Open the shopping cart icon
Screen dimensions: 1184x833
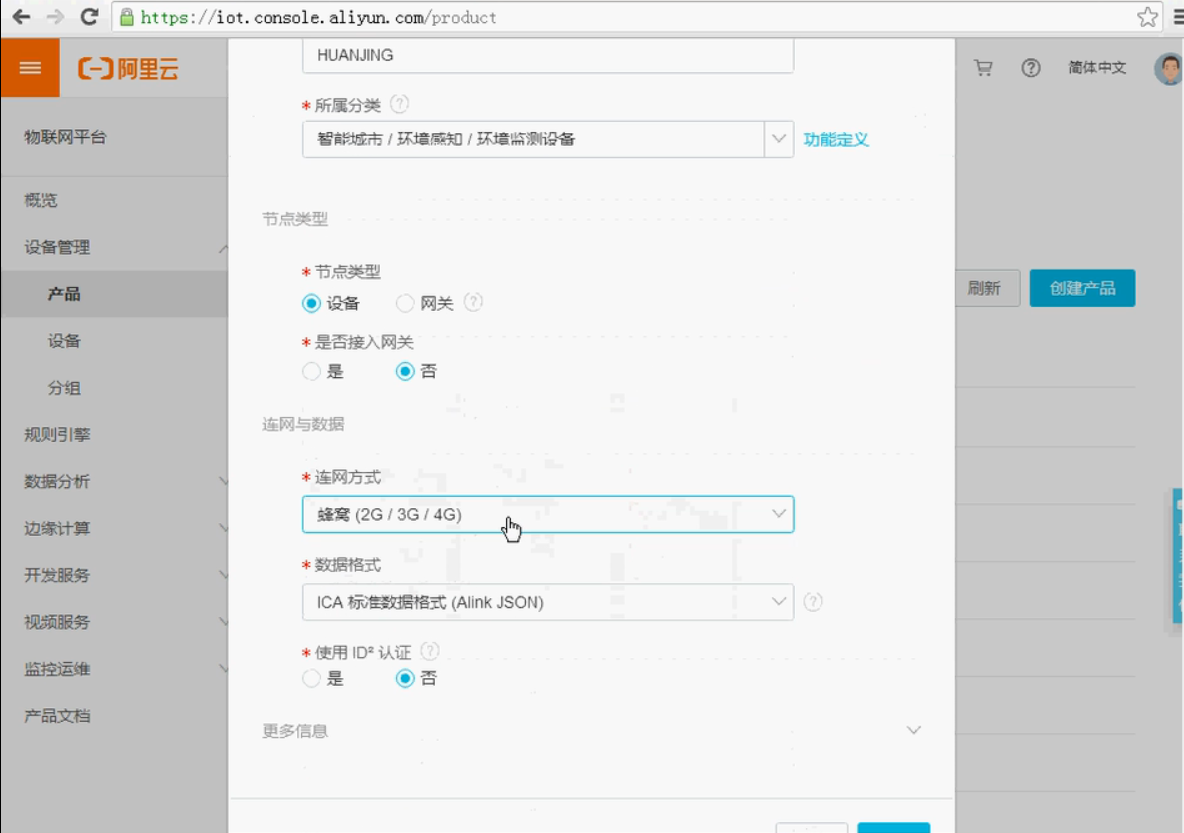click(x=983, y=68)
